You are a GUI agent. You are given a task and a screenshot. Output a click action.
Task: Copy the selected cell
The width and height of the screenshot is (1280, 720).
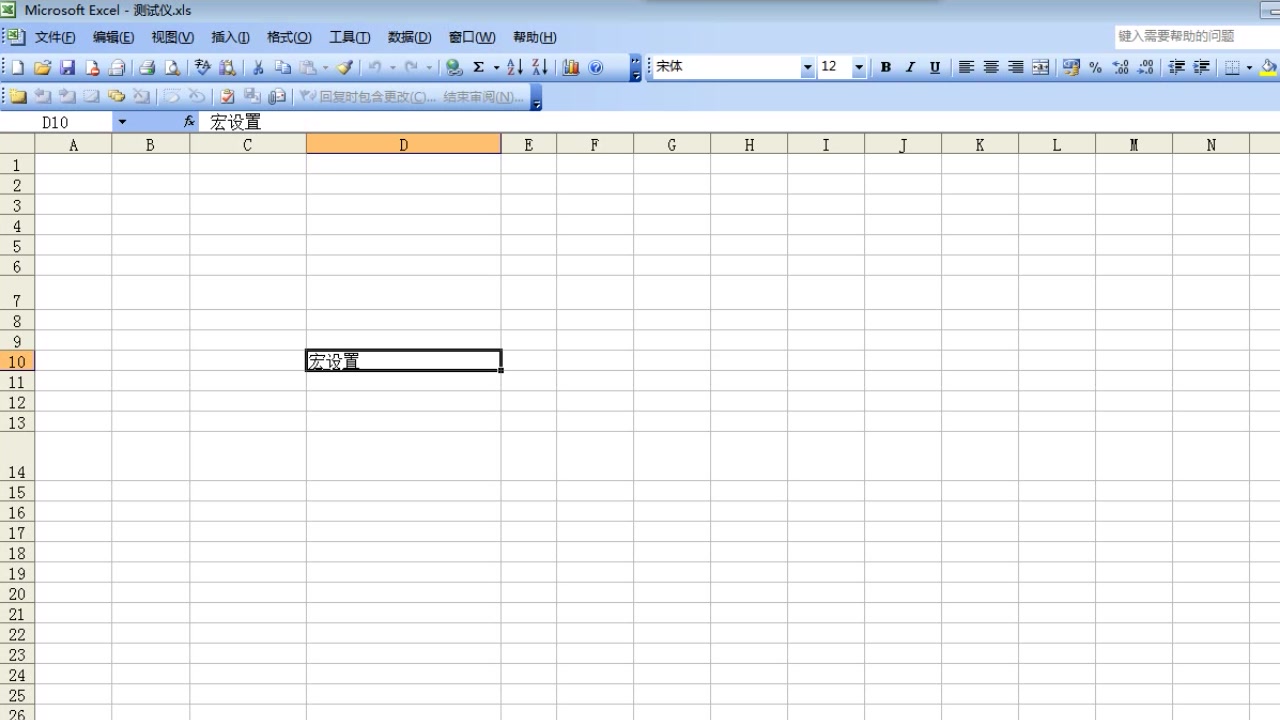pos(283,68)
